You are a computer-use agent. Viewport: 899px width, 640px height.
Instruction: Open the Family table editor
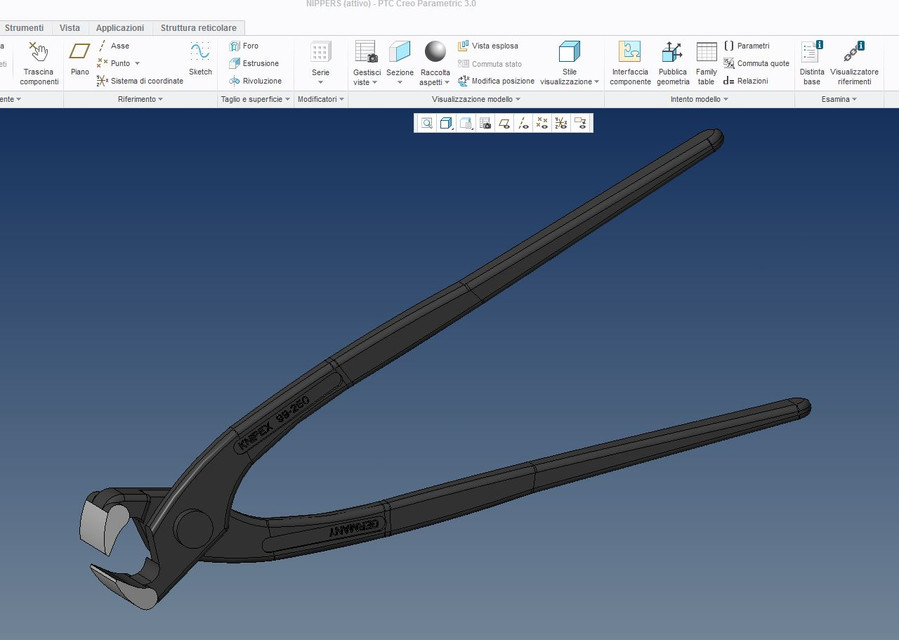[x=706, y=63]
